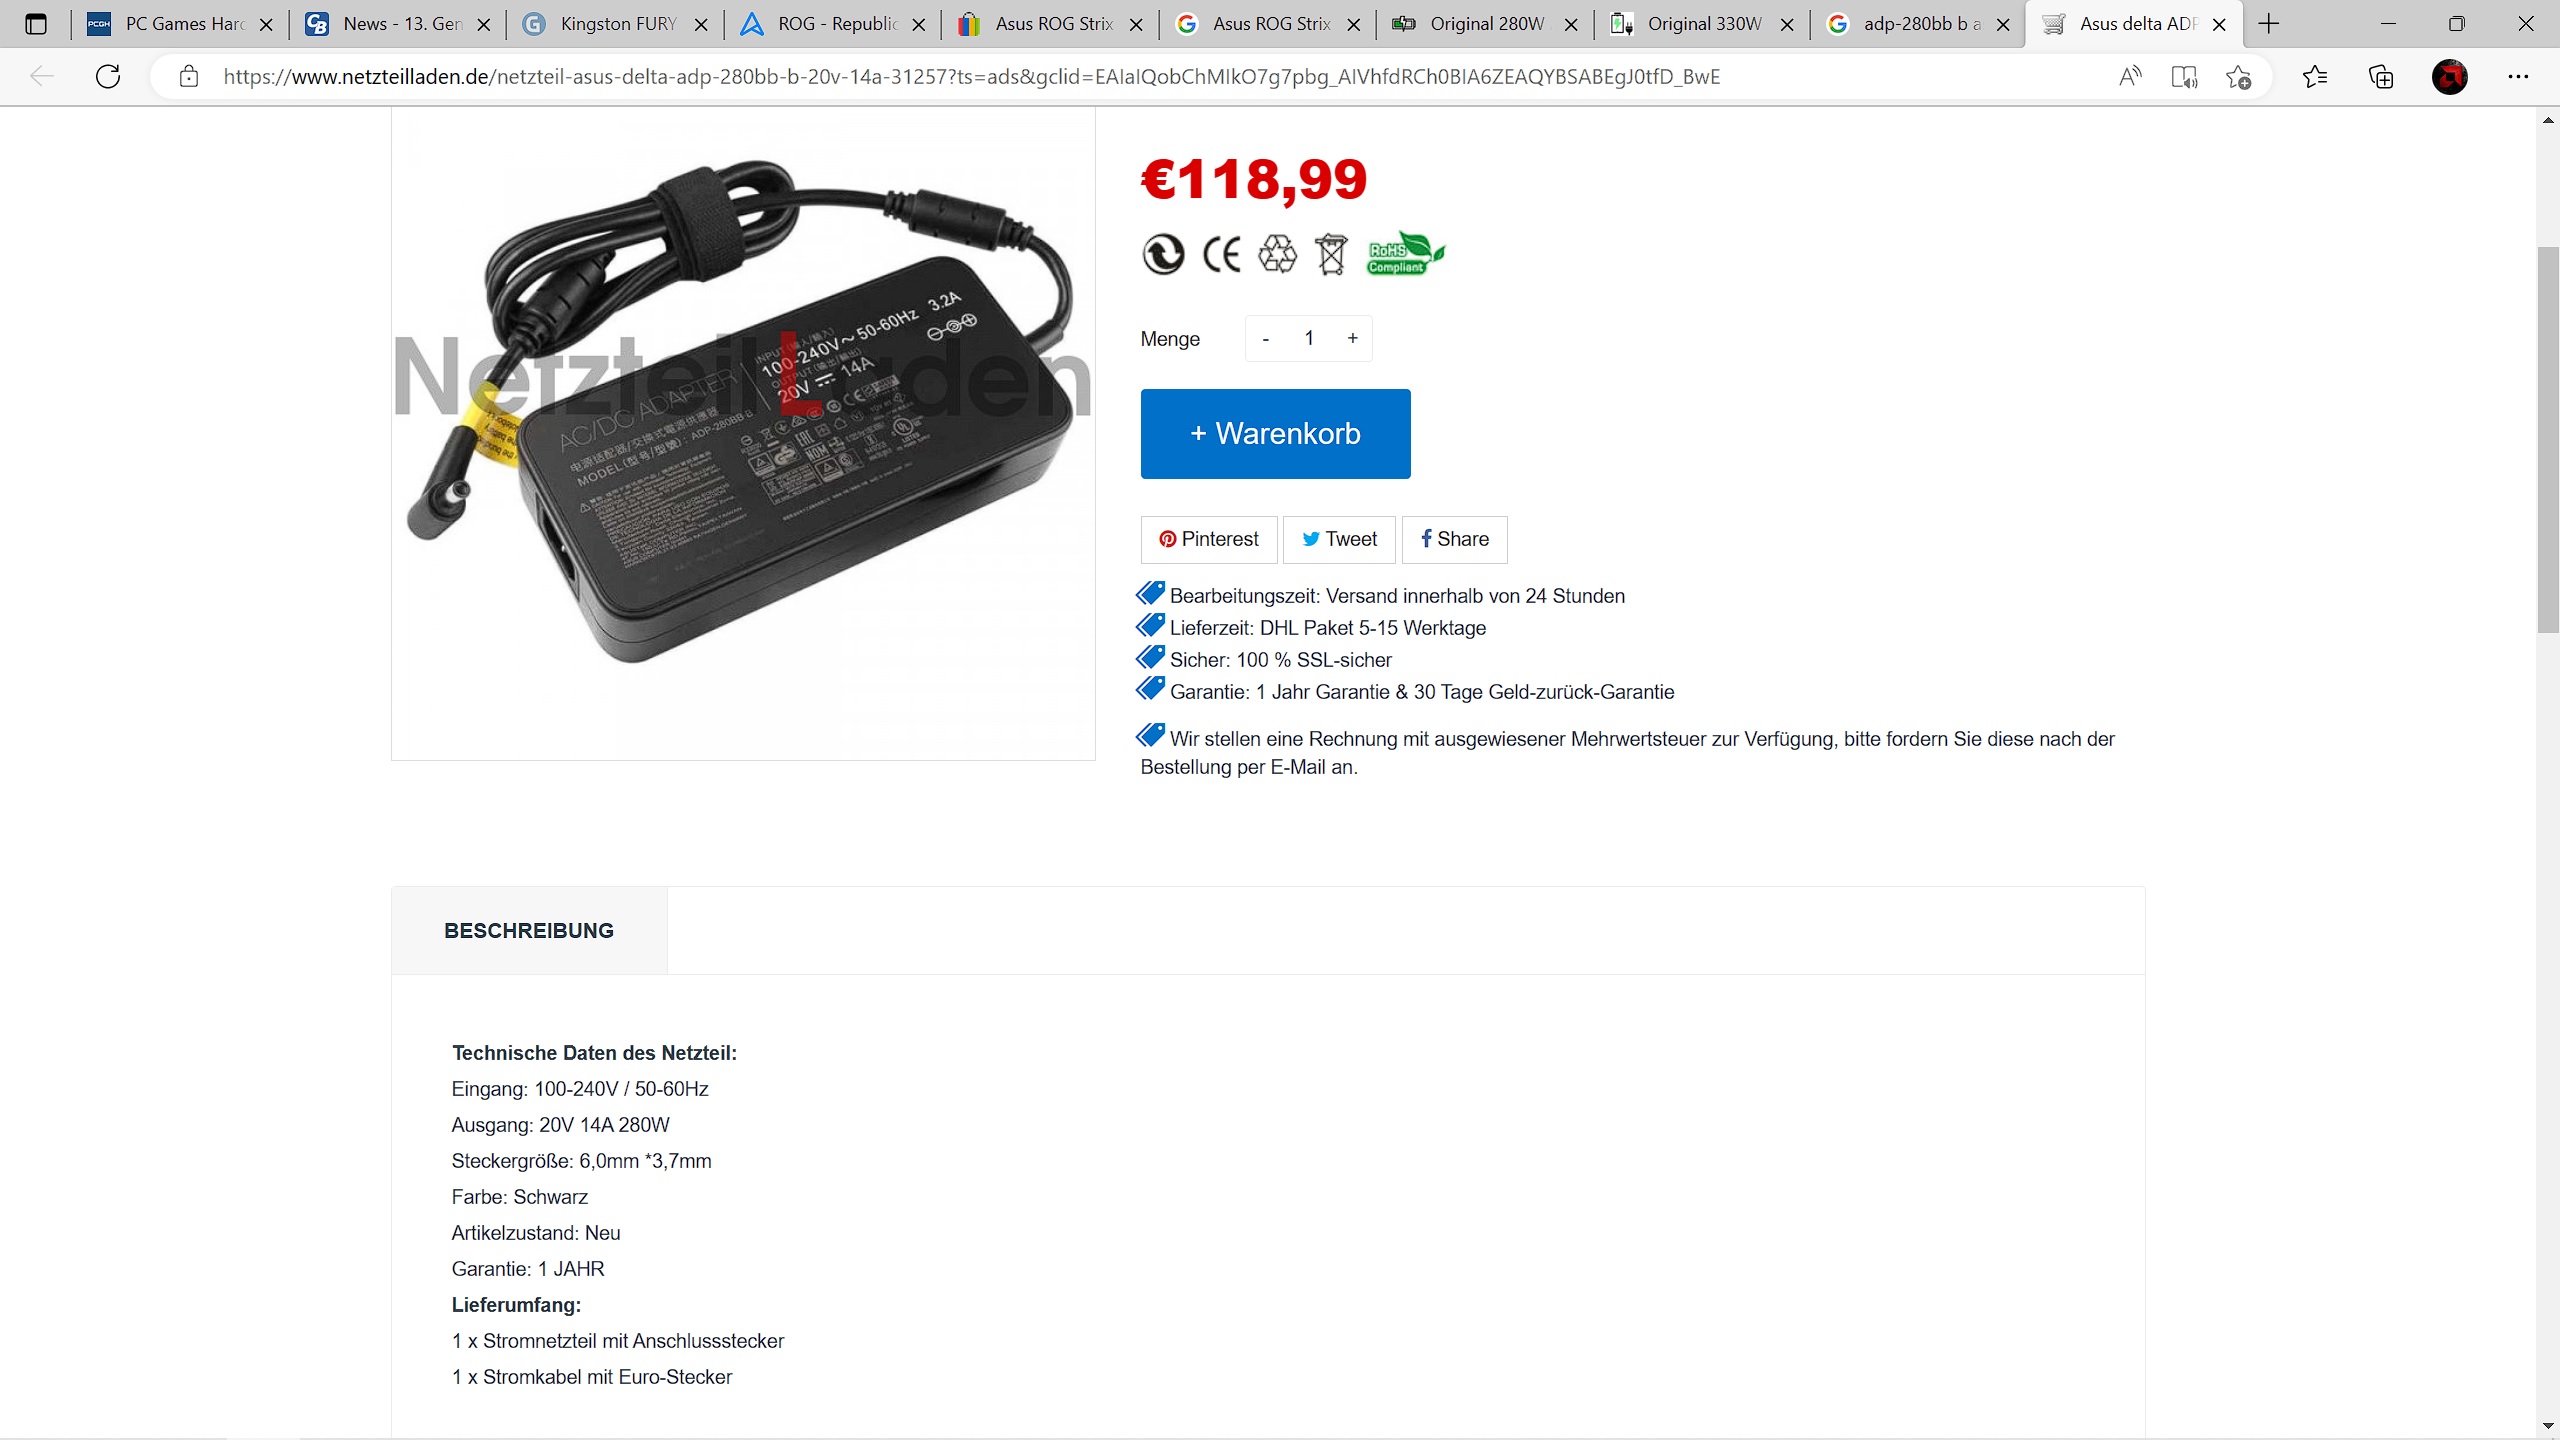Open the Read aloud icon in address bar
Screen dimensions: 2560x1440
[2130, 76]
